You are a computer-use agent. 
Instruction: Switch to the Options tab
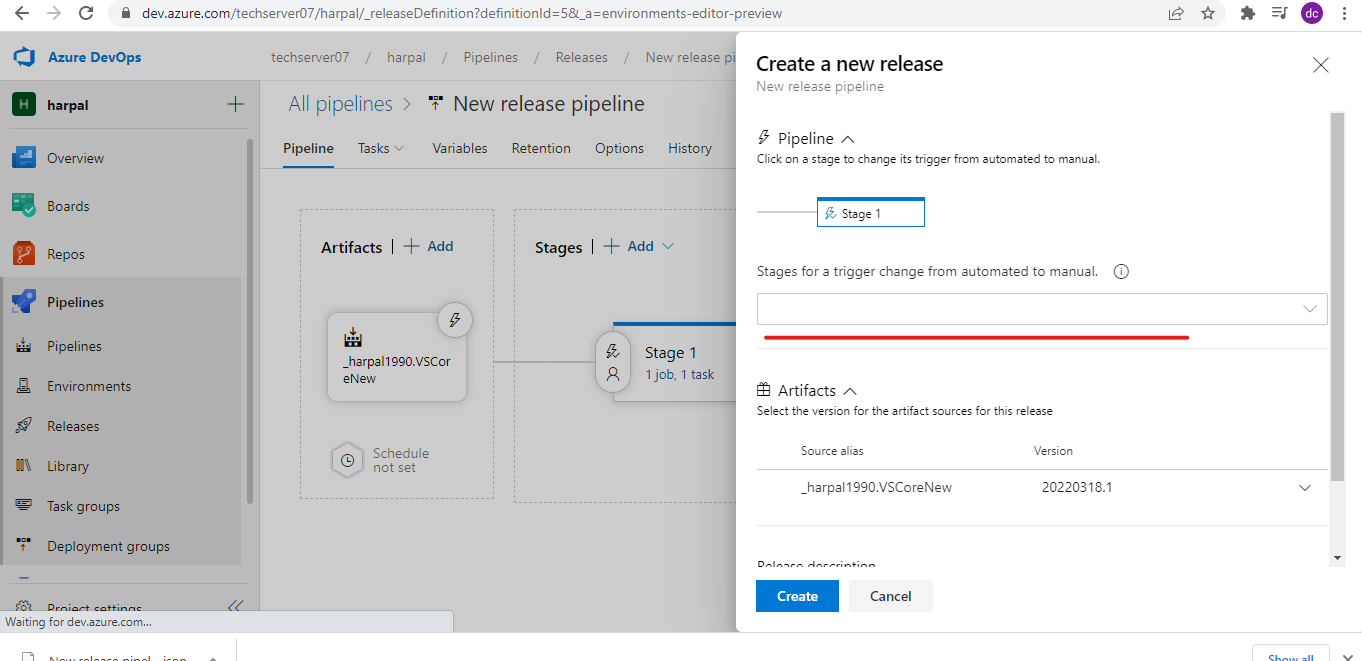[x=619, y=148]
